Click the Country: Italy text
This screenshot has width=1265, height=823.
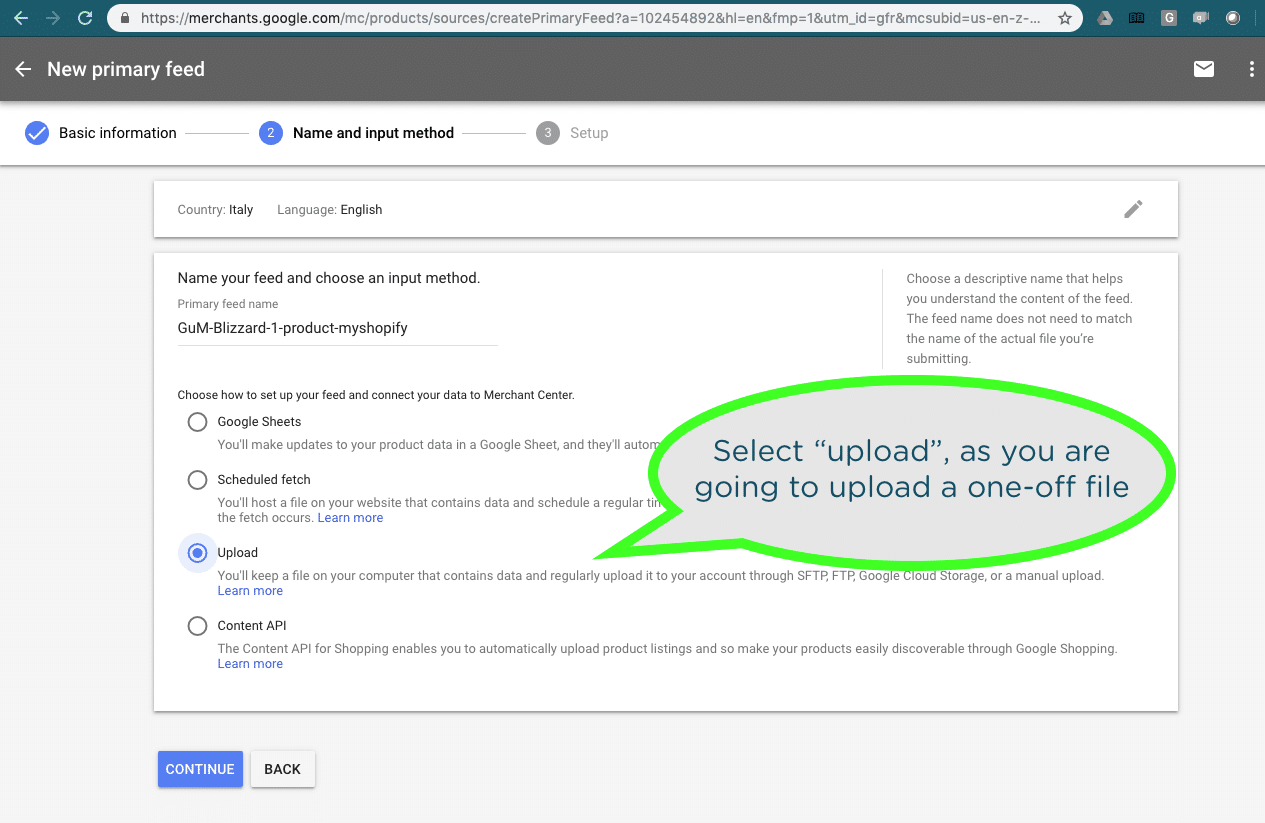coord(215,210)
